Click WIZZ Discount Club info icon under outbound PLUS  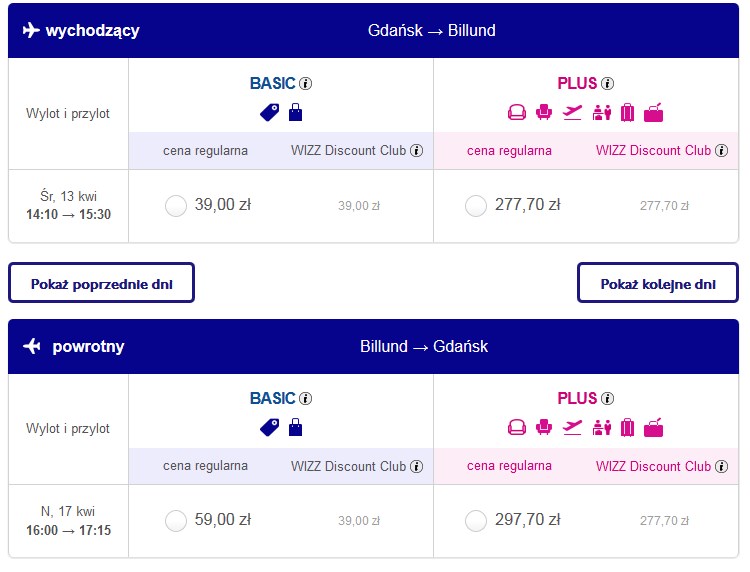[721, 151]
